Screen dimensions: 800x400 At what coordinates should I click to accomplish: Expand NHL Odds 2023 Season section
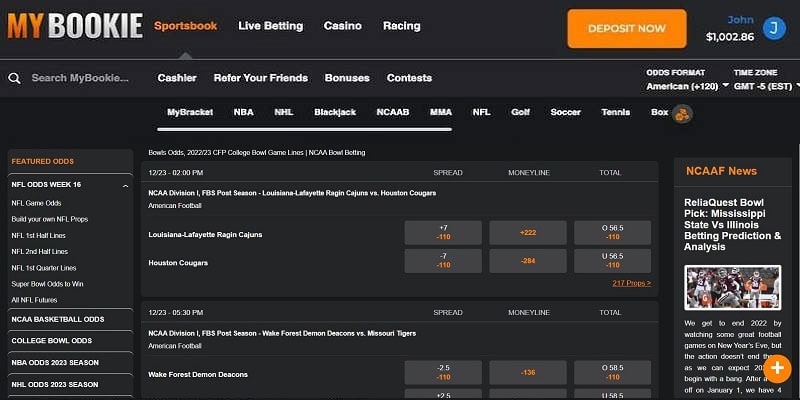click(70, 385)
